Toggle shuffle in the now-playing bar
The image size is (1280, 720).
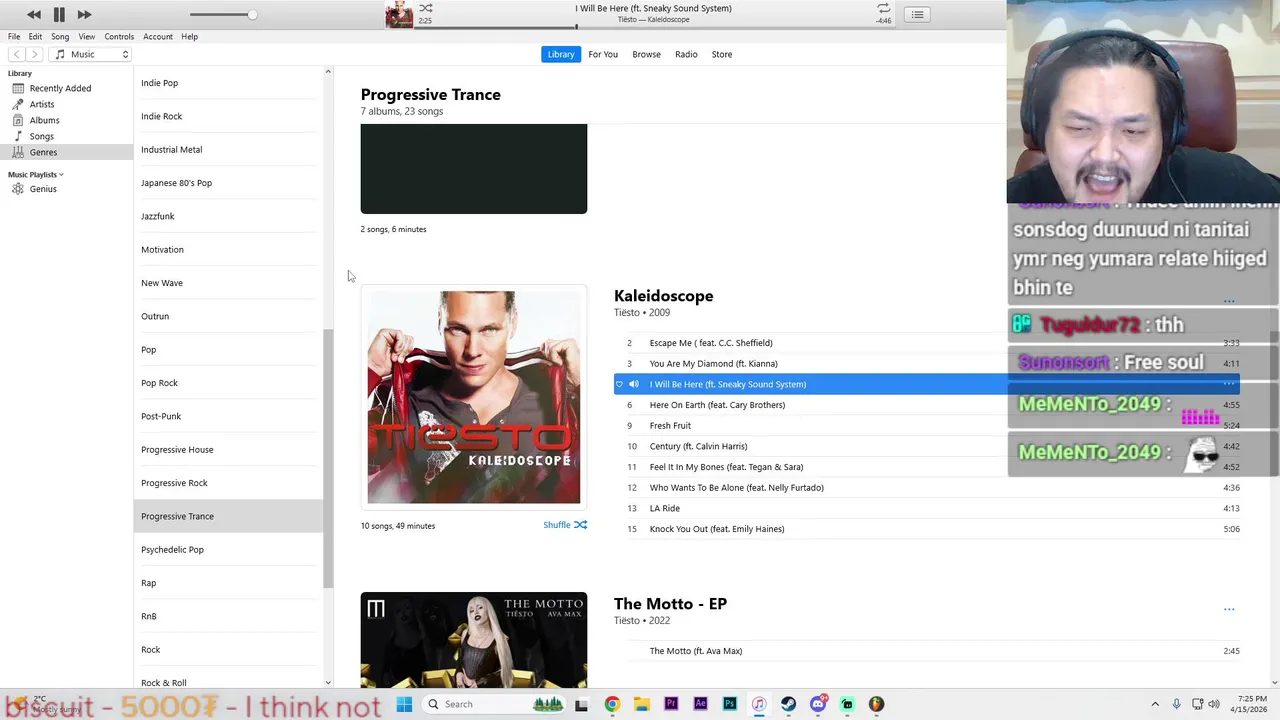[426, 8]
